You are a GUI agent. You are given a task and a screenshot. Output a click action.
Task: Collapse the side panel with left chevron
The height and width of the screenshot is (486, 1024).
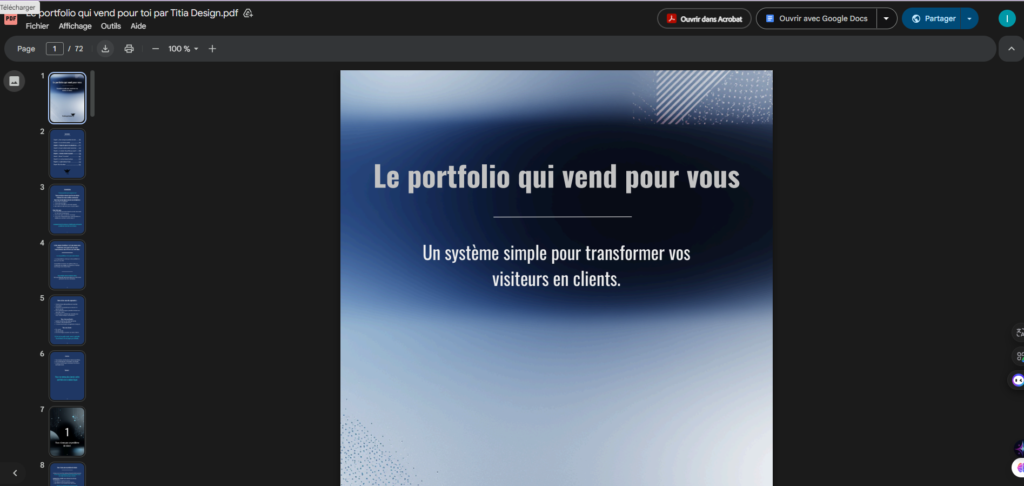[14, 473]
